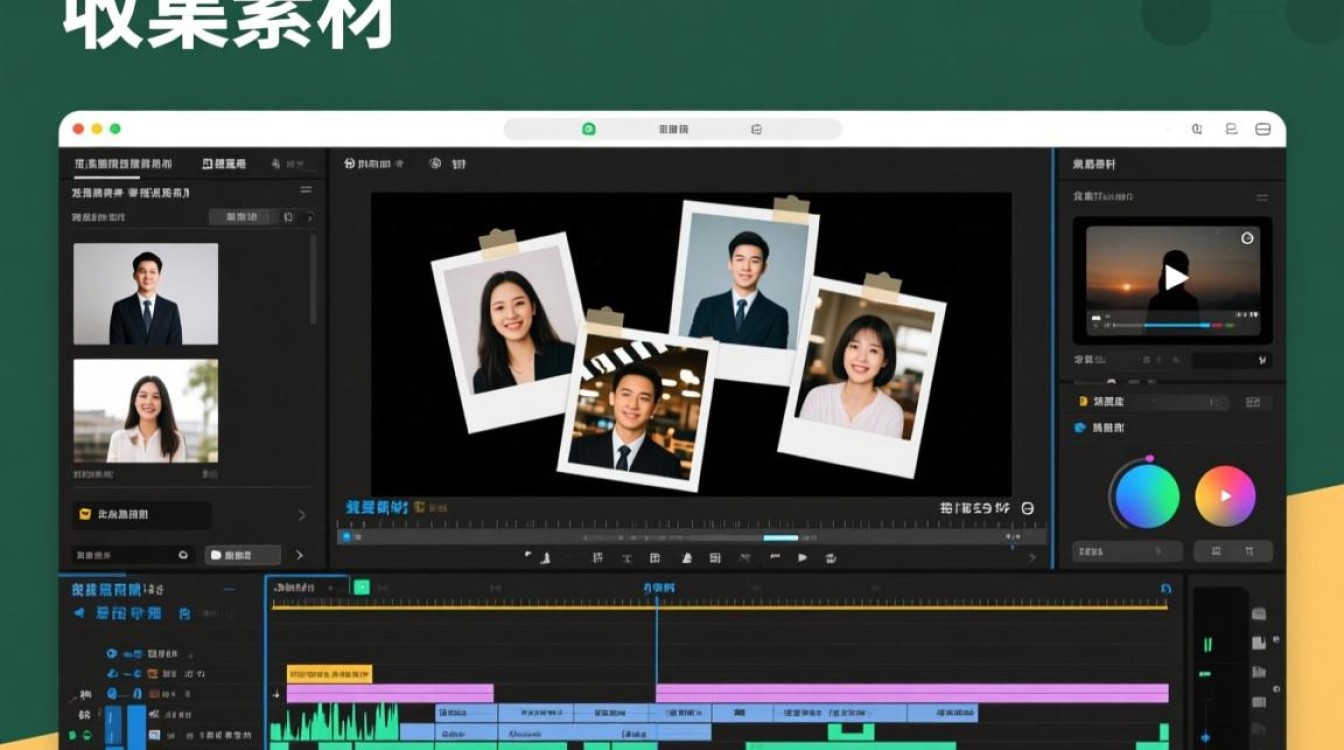Select the grid overlay icon beneath the preview
This screenshot has width=1344, height=750.
click(x=716, y=557)
